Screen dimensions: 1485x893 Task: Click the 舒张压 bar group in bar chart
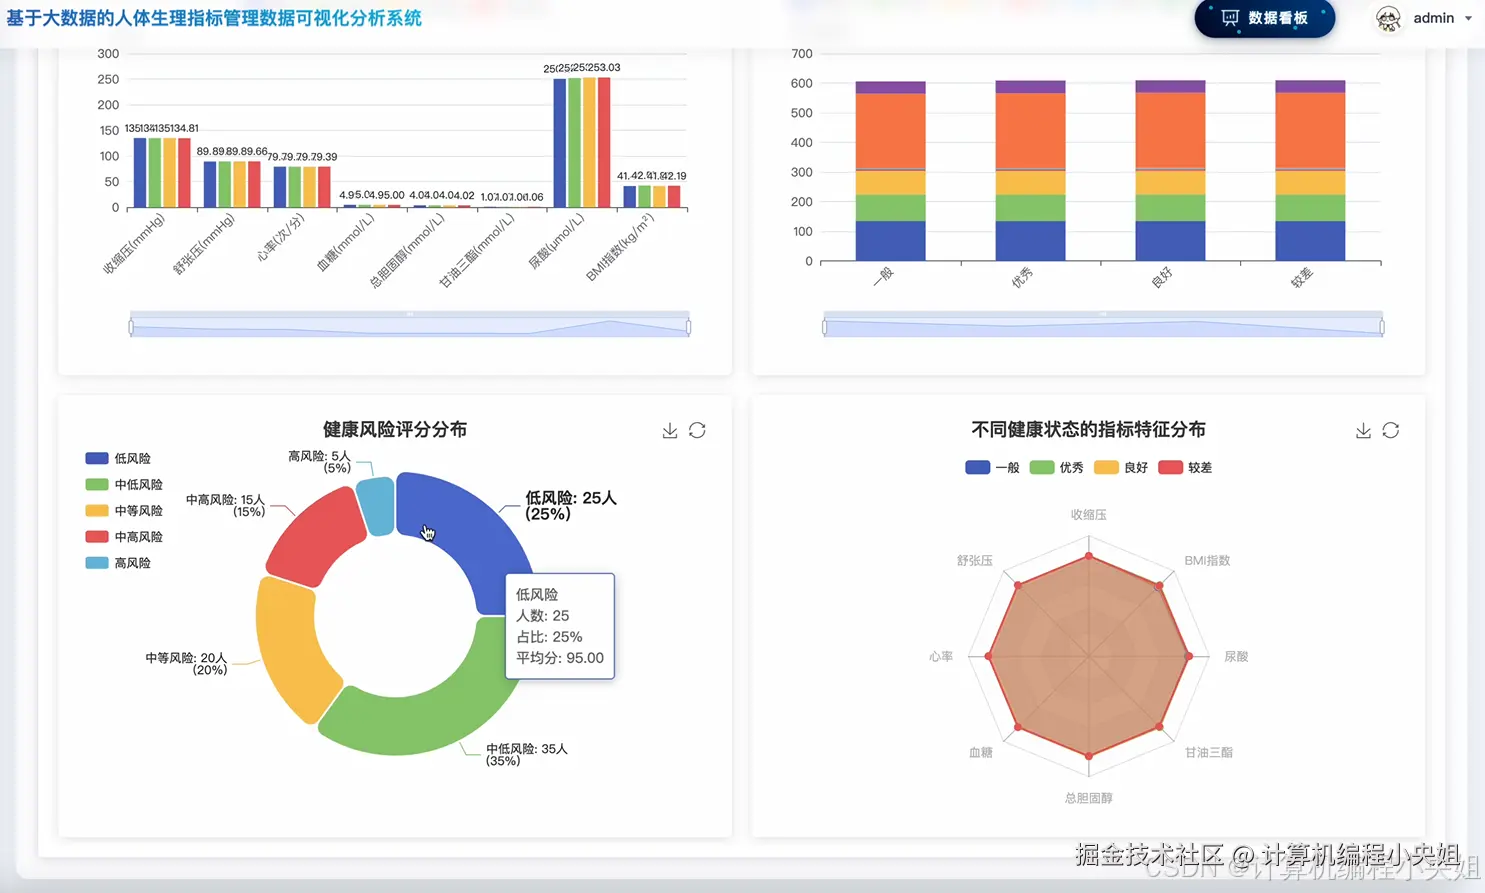click(x=232, y=185)
